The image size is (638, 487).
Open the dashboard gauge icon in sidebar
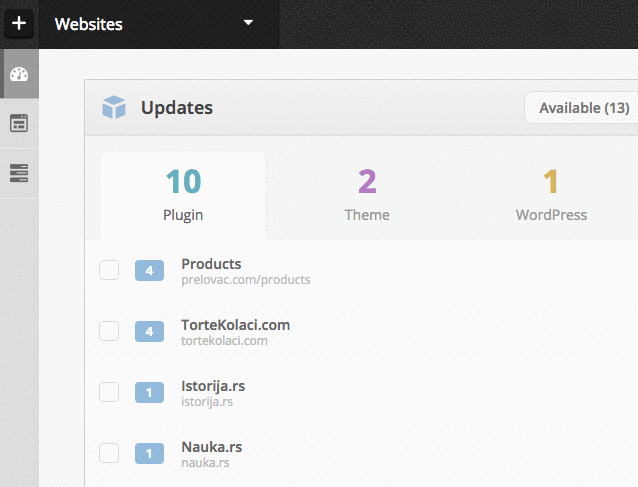19,74
